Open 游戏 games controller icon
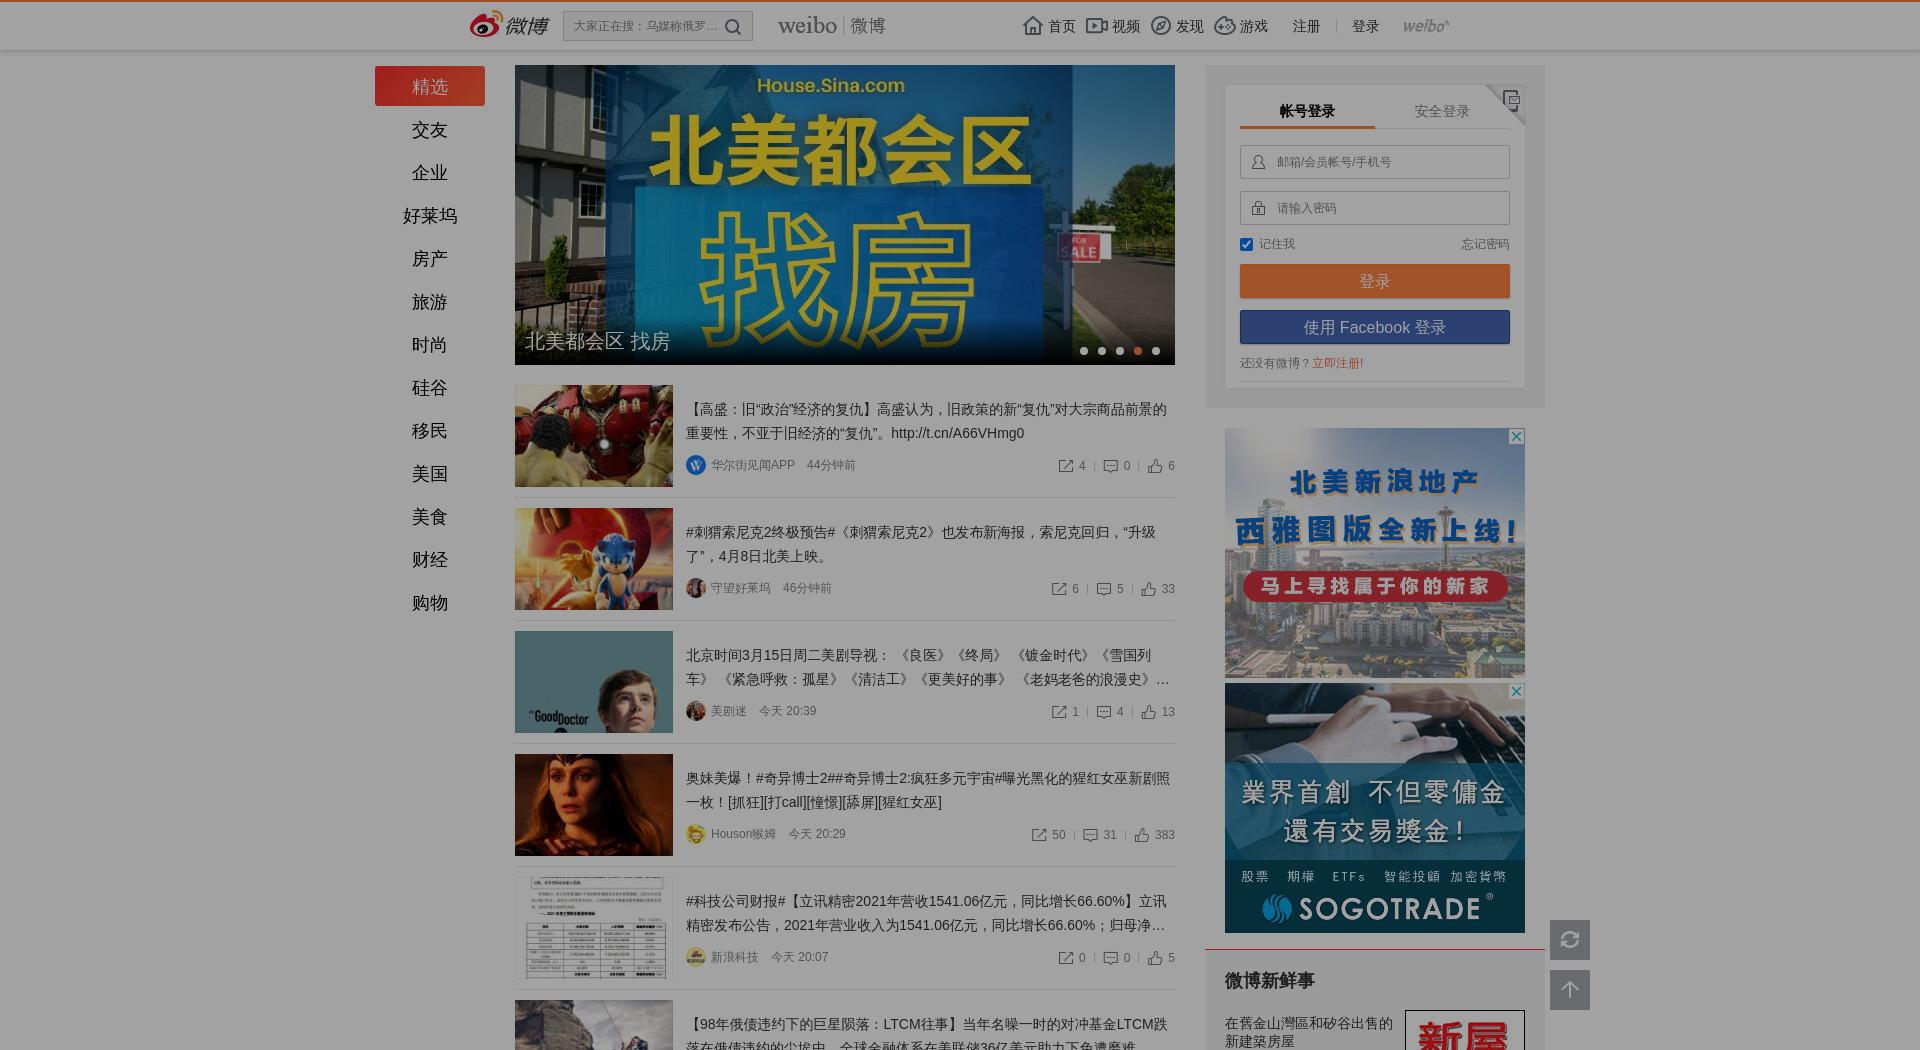The width and height of the screenshot is (1920, 1050). point(1225,26)
